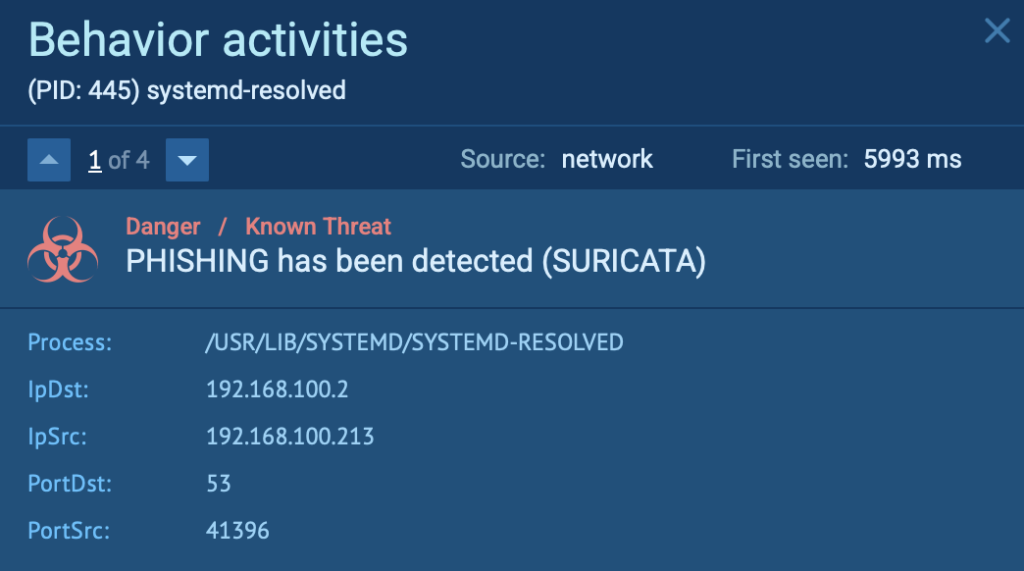1024x571 pixels.
Task: Click the Process field label
Action: coord(70,343)
